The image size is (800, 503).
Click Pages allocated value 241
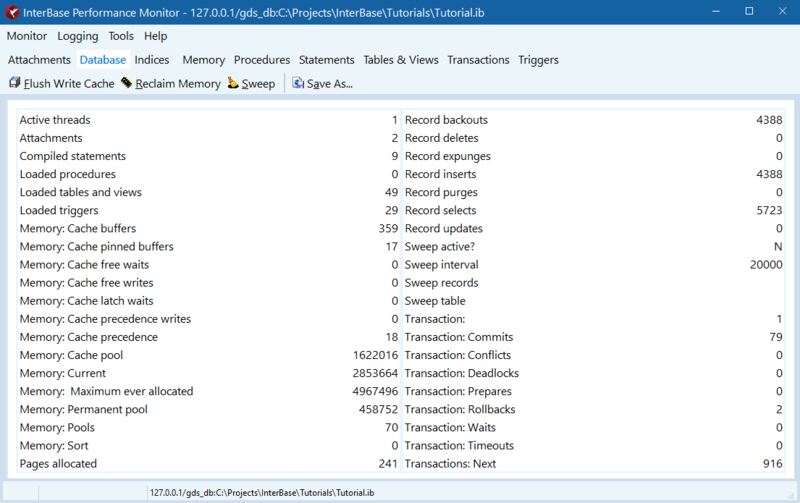pyautogui.click(x=388, y=464)
